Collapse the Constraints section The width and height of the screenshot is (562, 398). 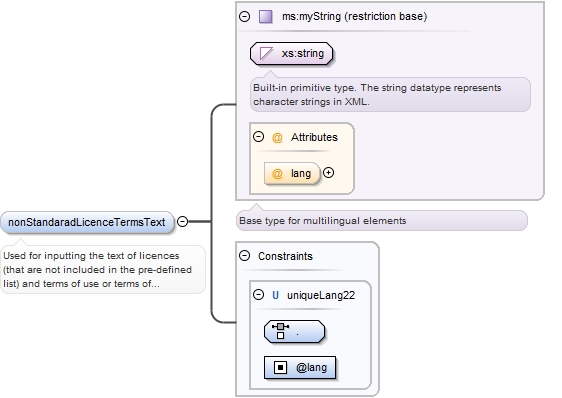click(x=244, y=256)
